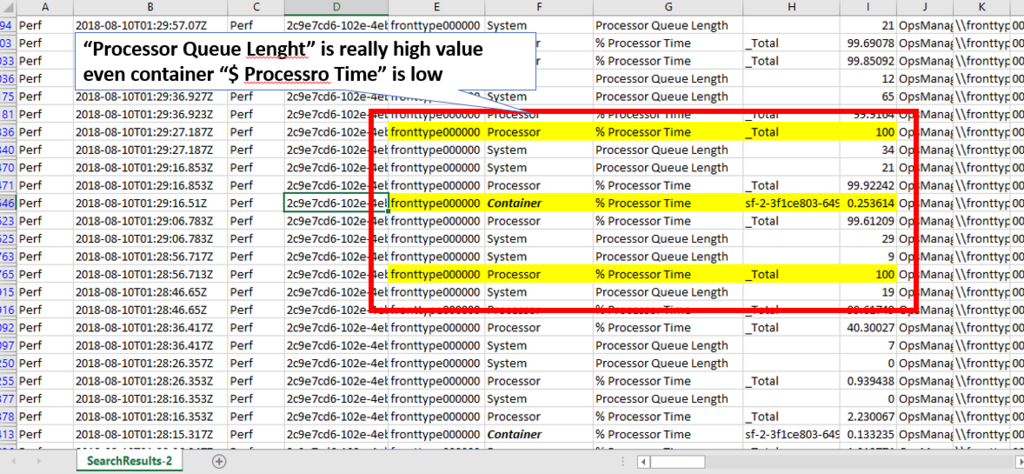Viewport: 1024px width, 474px height.
Task: Select OpsManag cell in the 99.85092 row
Action: [x=925, y=61]
